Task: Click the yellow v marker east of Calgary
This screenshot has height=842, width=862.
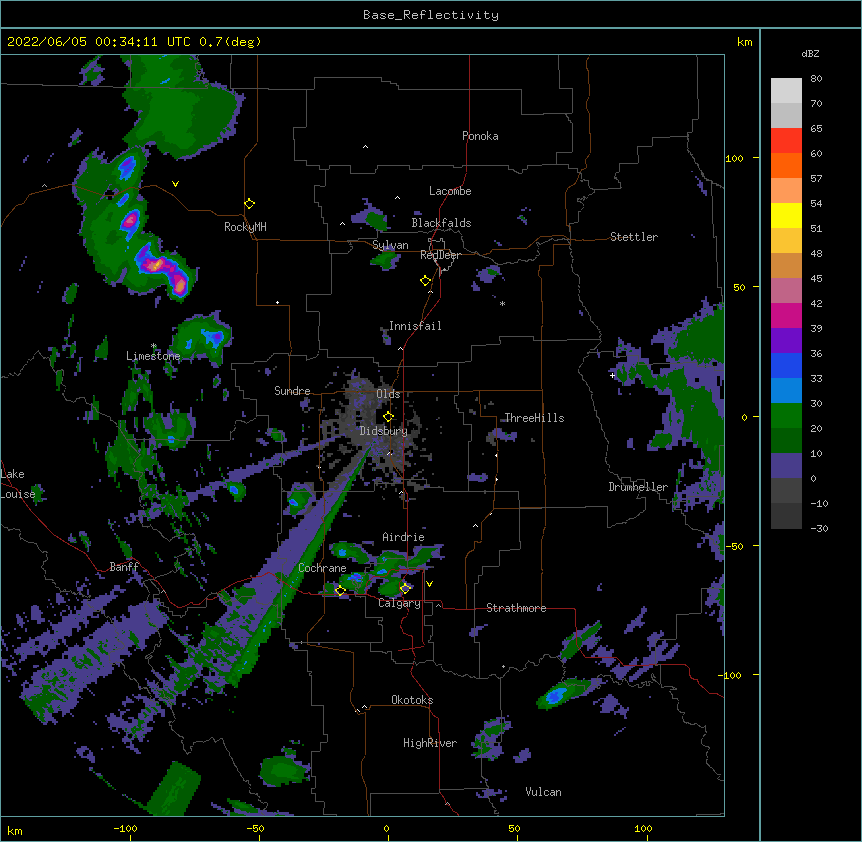Action: (429, 584)
